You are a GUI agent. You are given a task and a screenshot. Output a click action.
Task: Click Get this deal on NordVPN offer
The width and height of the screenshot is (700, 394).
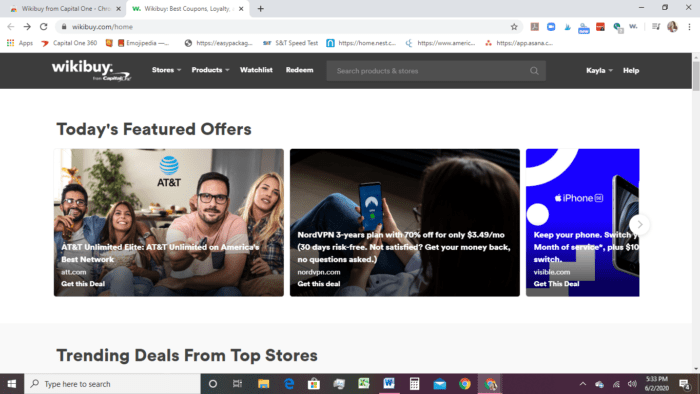point(319,284)
